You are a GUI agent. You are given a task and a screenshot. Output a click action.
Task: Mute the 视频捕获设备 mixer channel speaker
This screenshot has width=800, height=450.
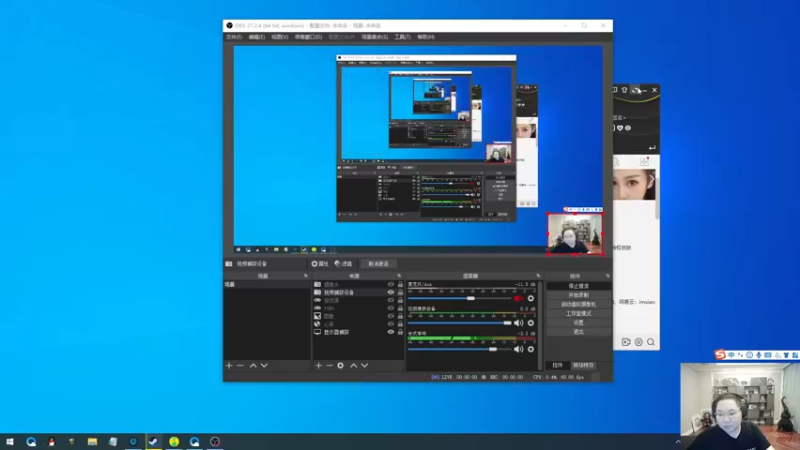pos(518,323)
